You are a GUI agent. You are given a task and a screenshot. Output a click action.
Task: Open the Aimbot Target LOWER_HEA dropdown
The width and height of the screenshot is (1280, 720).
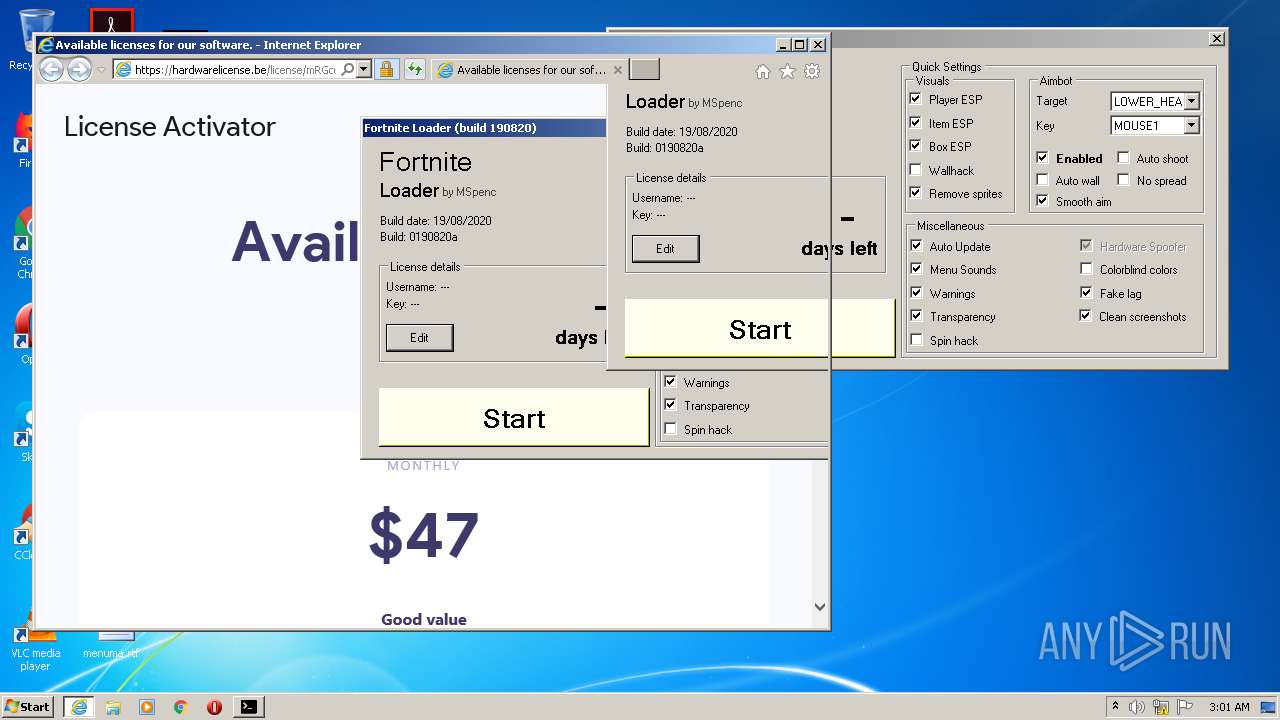tap(1191, 101)
